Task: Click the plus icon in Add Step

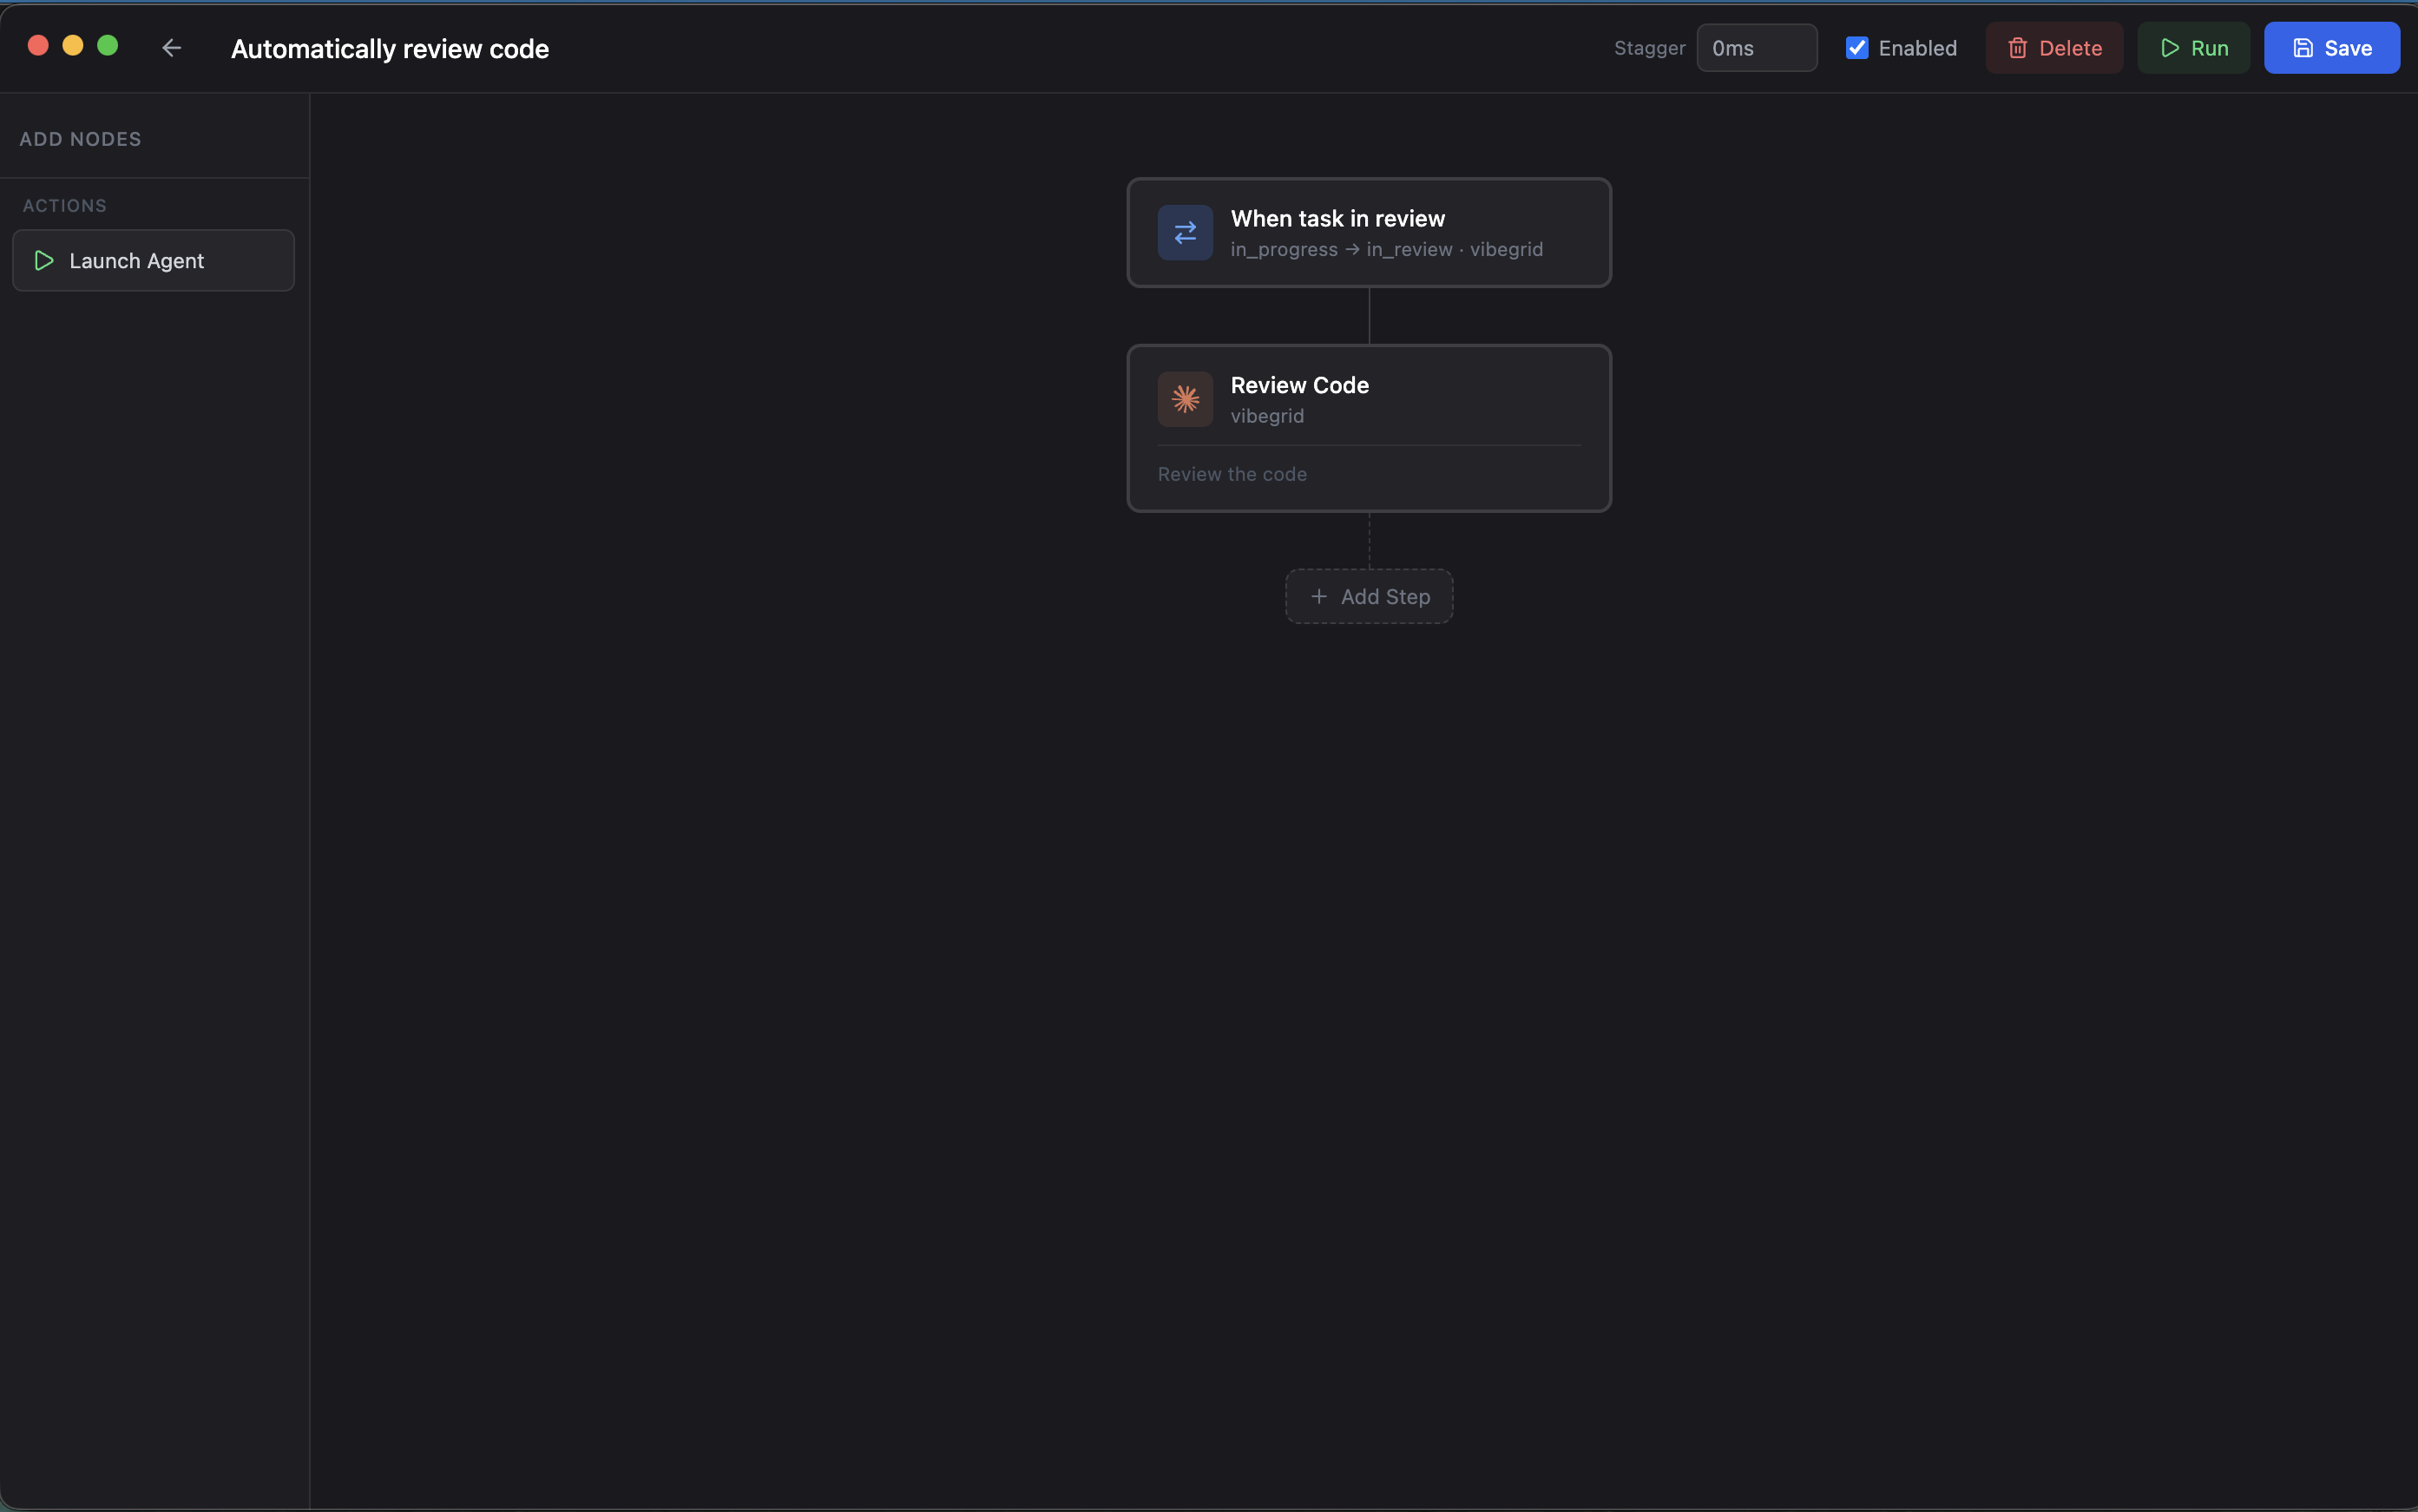Action: click(x=1318, y=596)
